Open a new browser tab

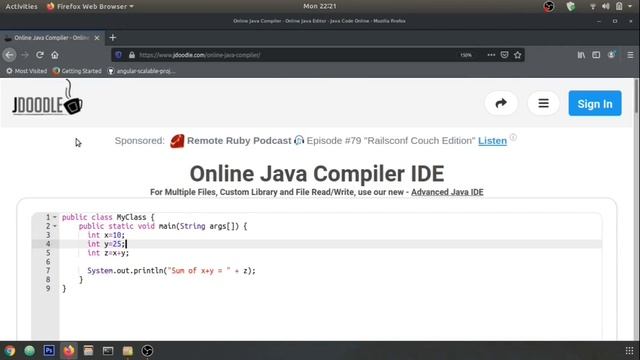tap(113, 38)
